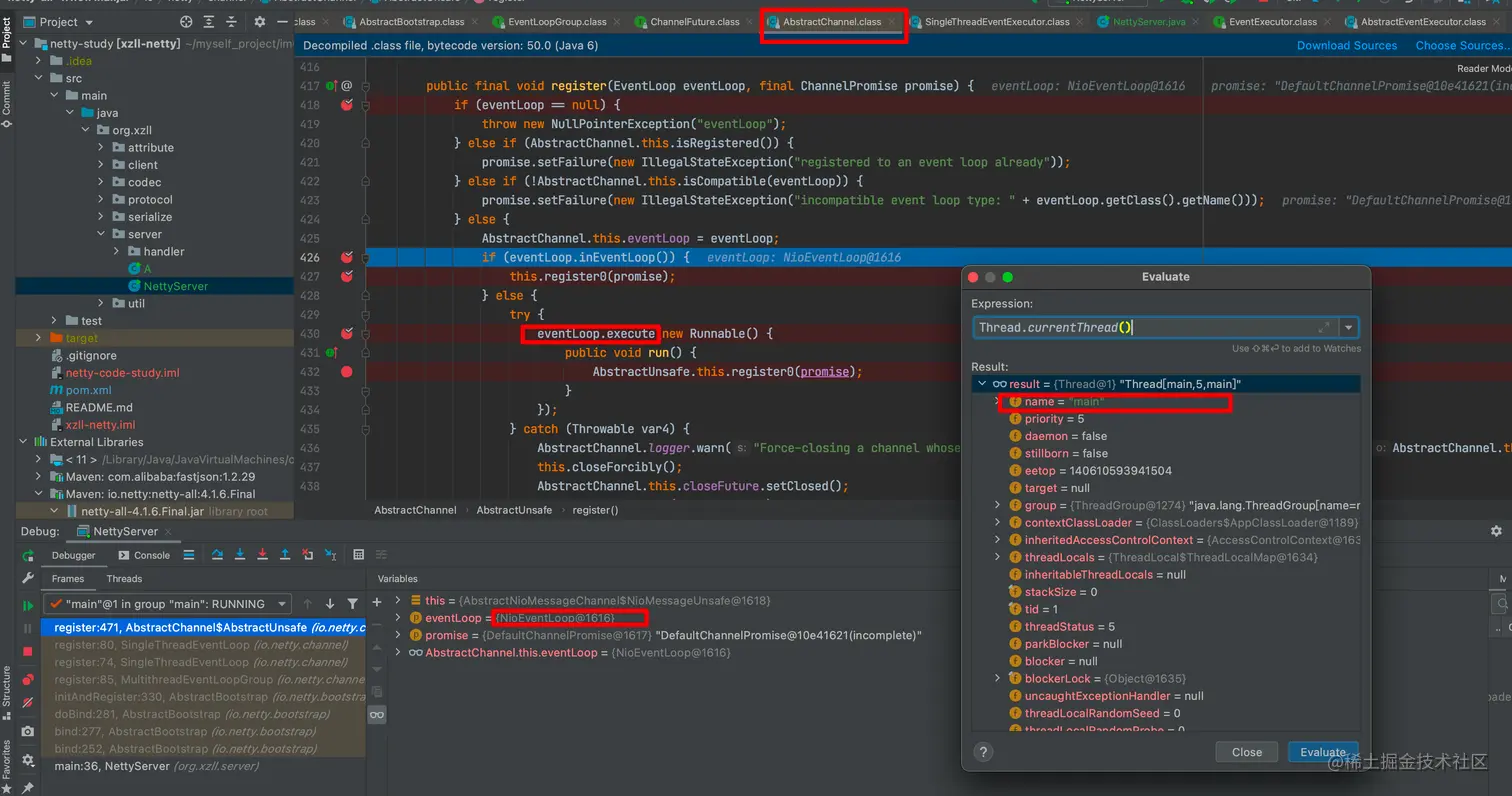Click the Show Execution Point icon
The image size is (1512, 796).
[x=189, y=555]
